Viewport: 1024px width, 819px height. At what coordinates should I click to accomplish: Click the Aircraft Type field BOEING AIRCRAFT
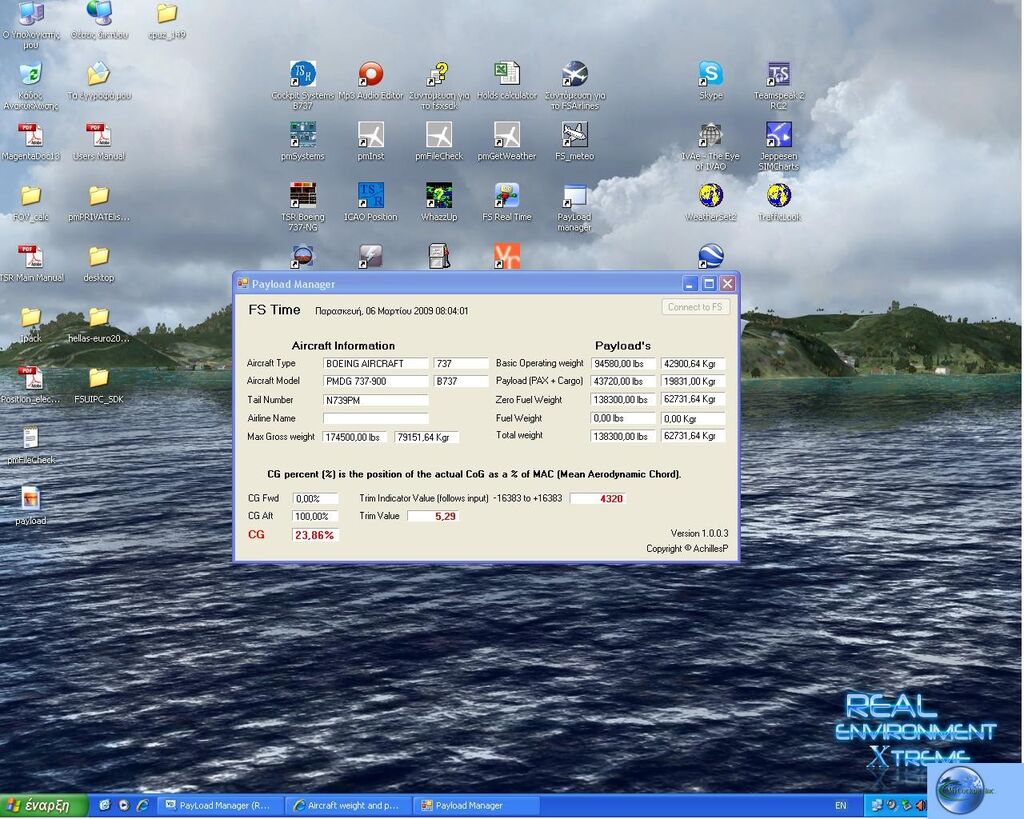point(376,363)
